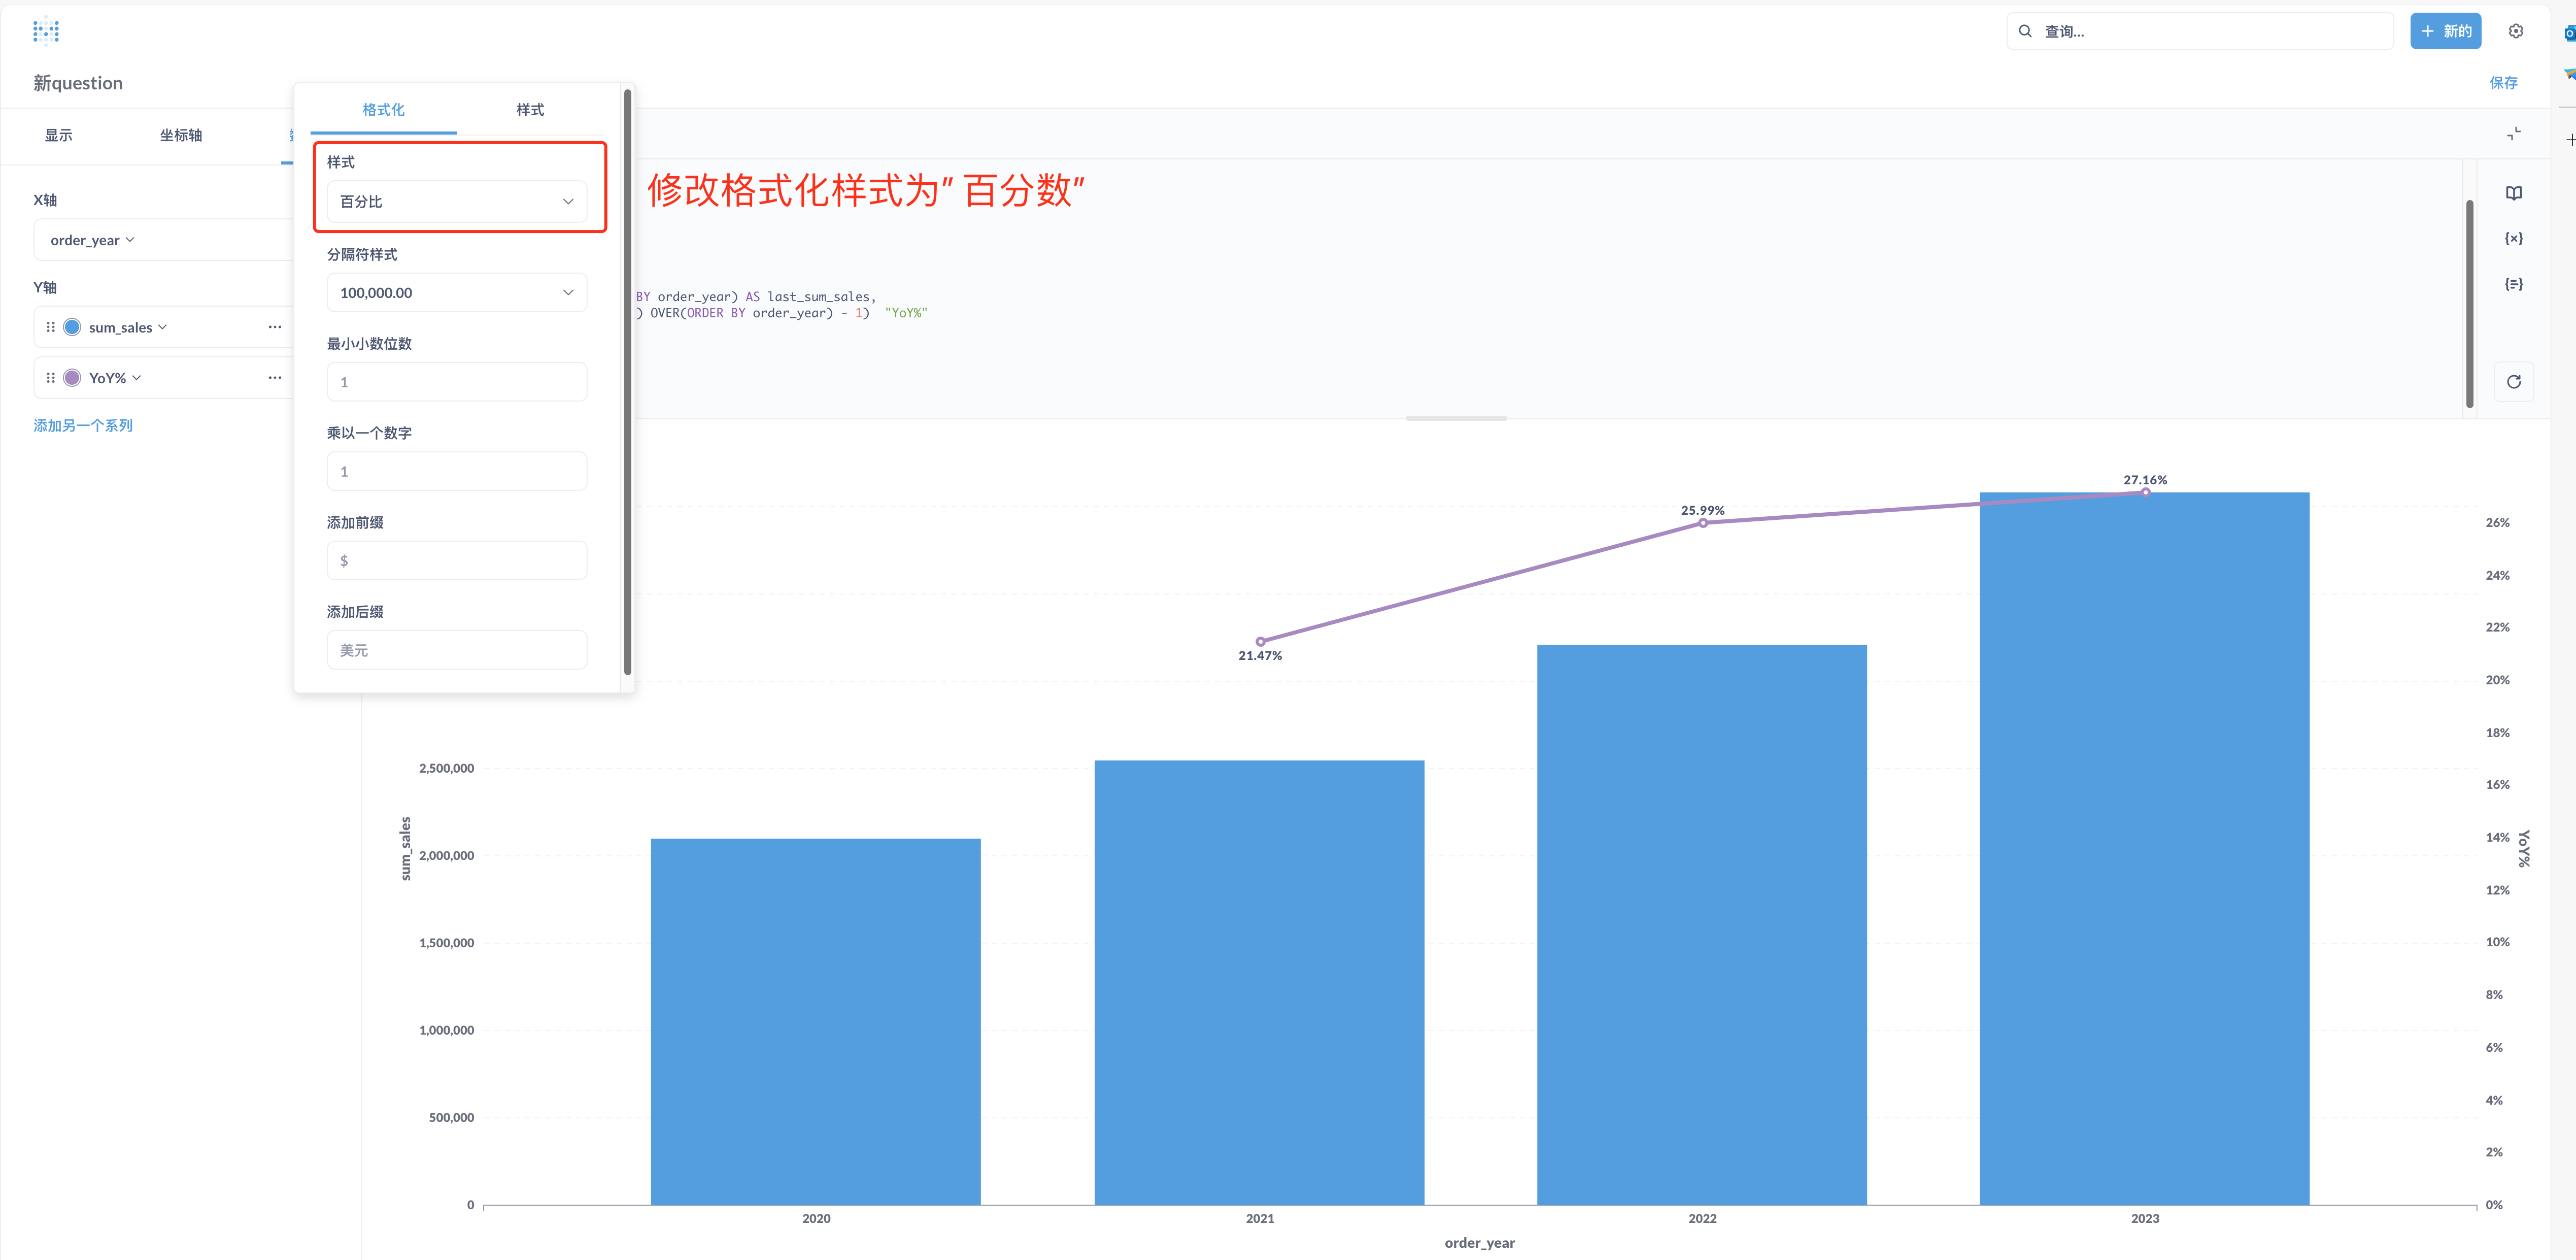The height and width of the screenshot is (1260, 2576).
Task: Open the variables {x} icon
Action: [x=2513, y=238]
